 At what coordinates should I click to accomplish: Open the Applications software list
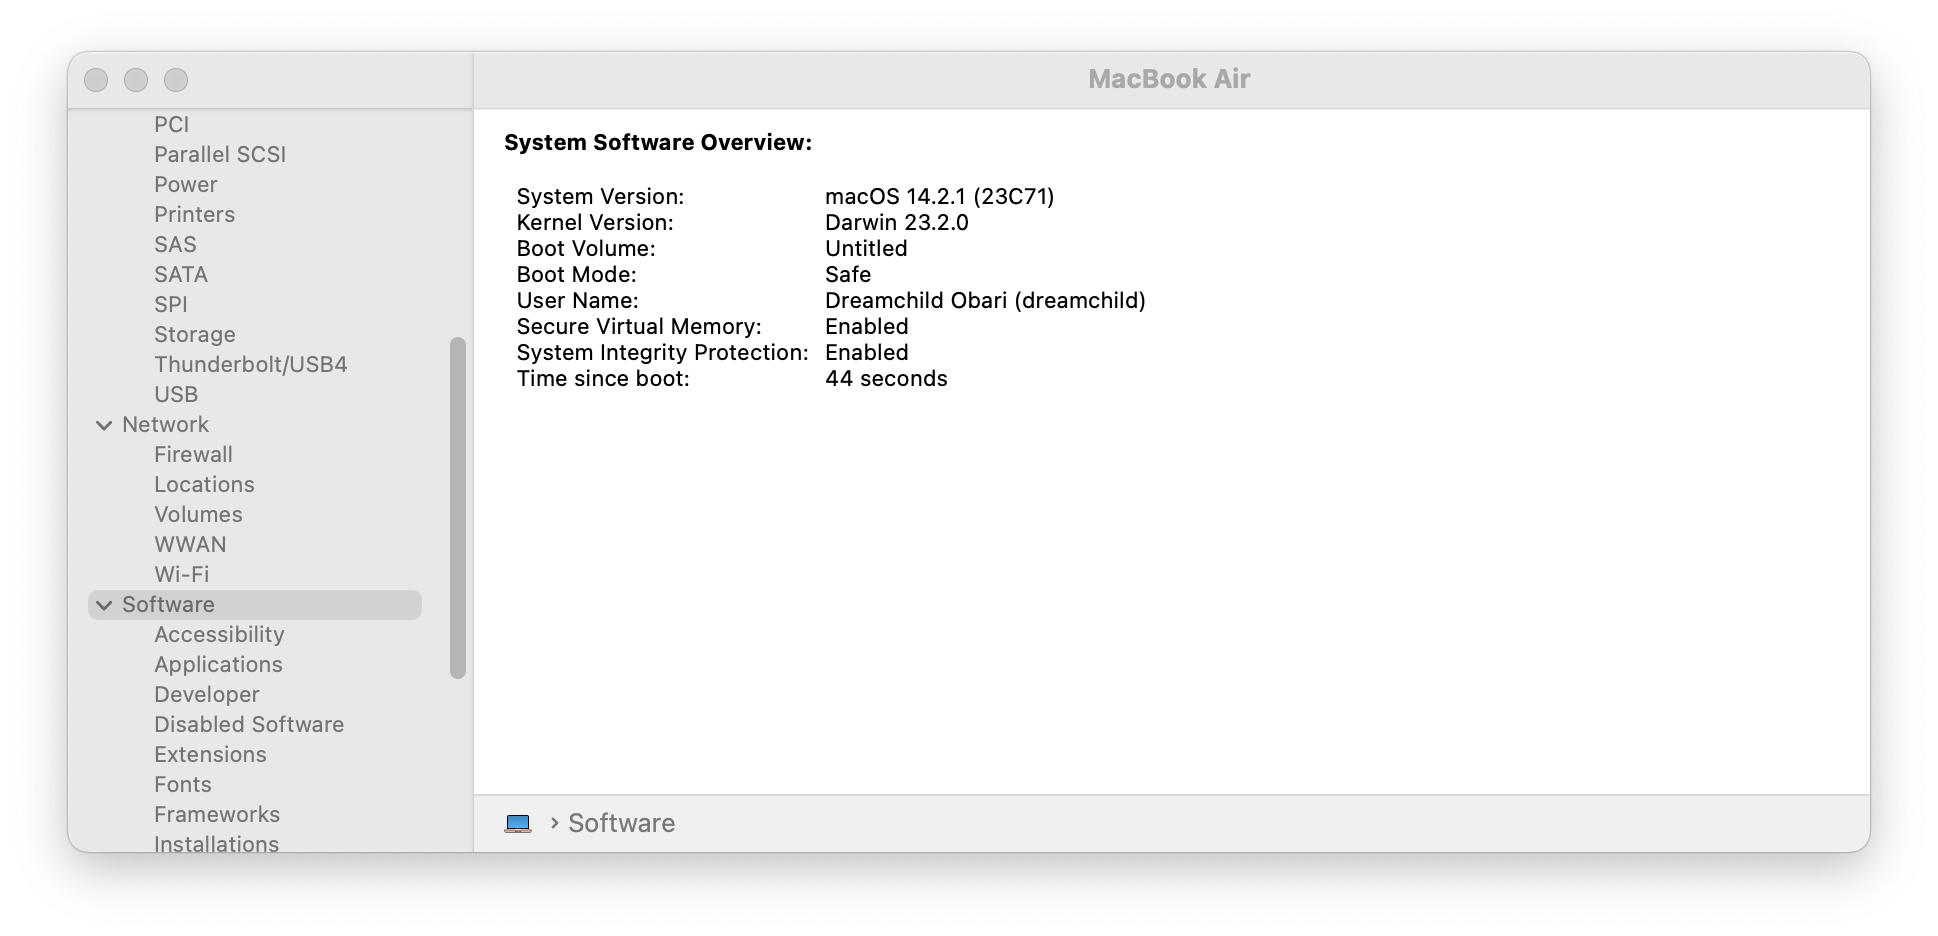pyautogui.click(x=218, y=664)
